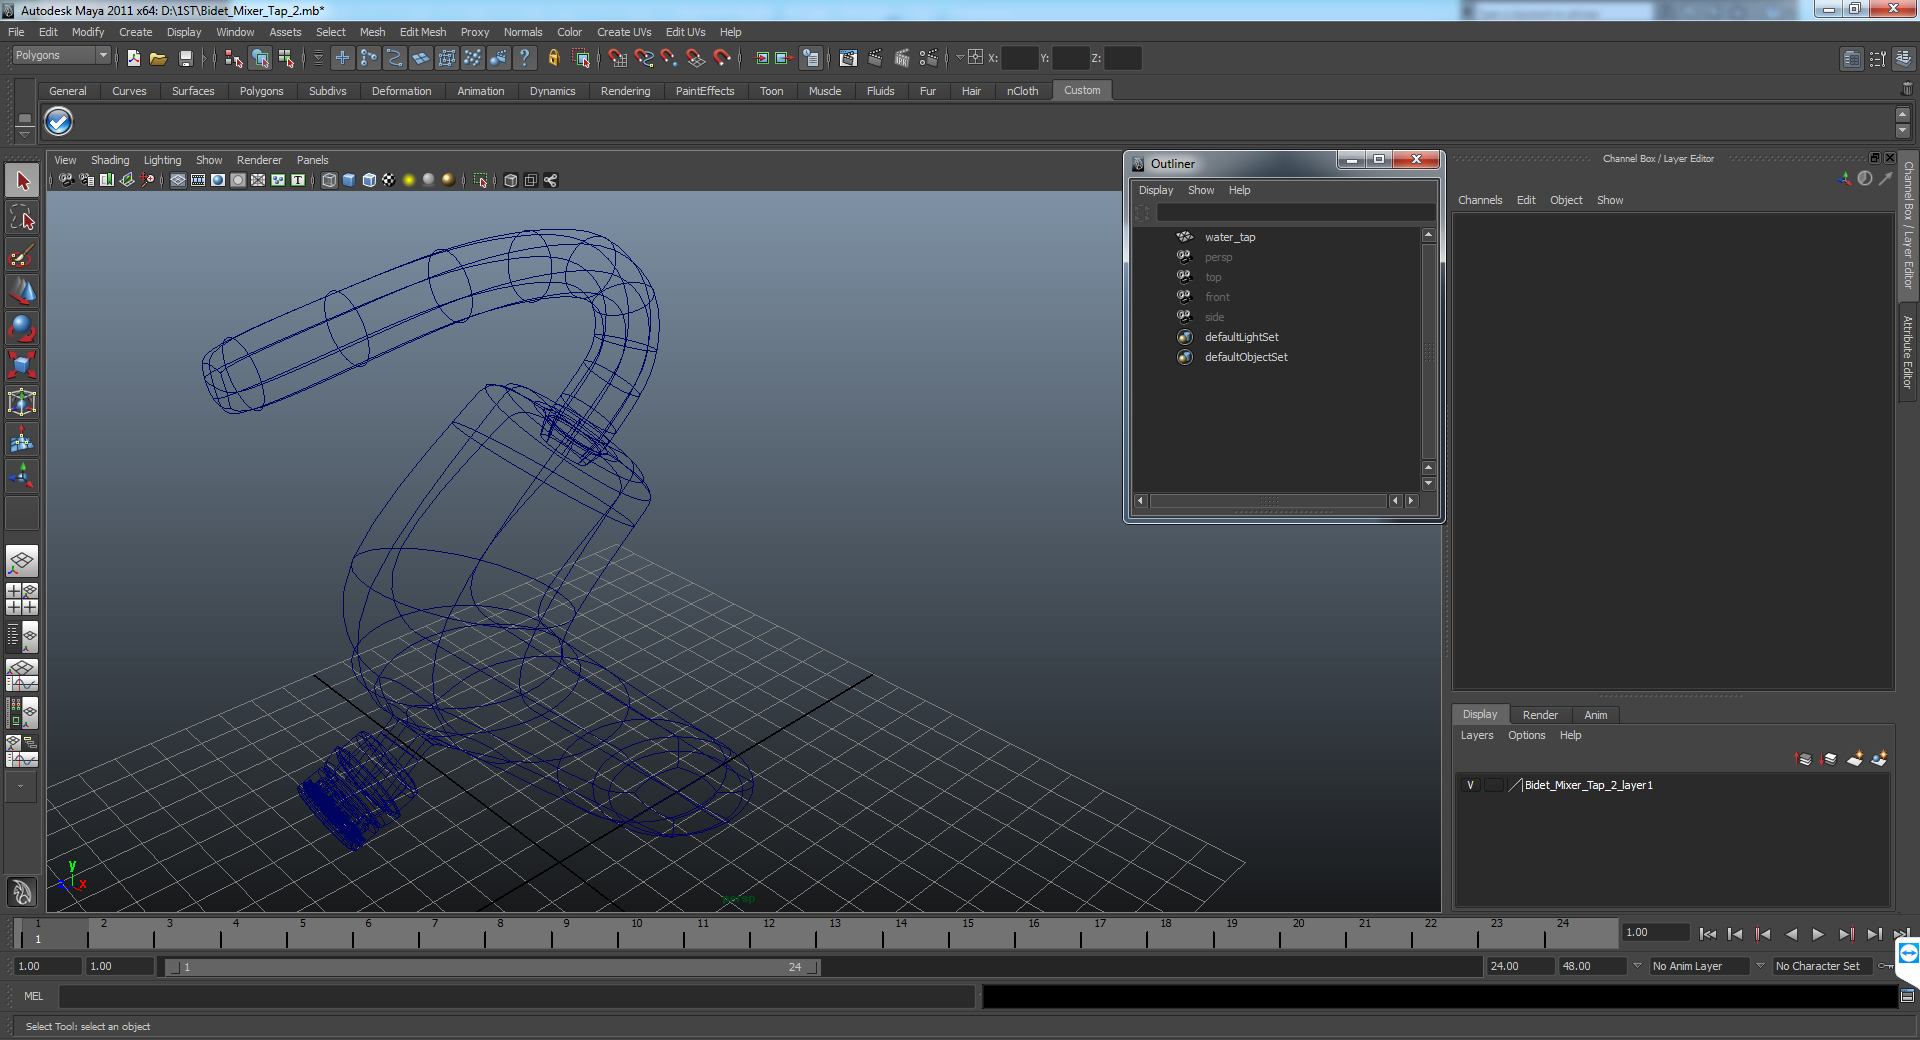Move selected layer up icon
This screenshot has height=1040, width=1920.
[1804, 759]
